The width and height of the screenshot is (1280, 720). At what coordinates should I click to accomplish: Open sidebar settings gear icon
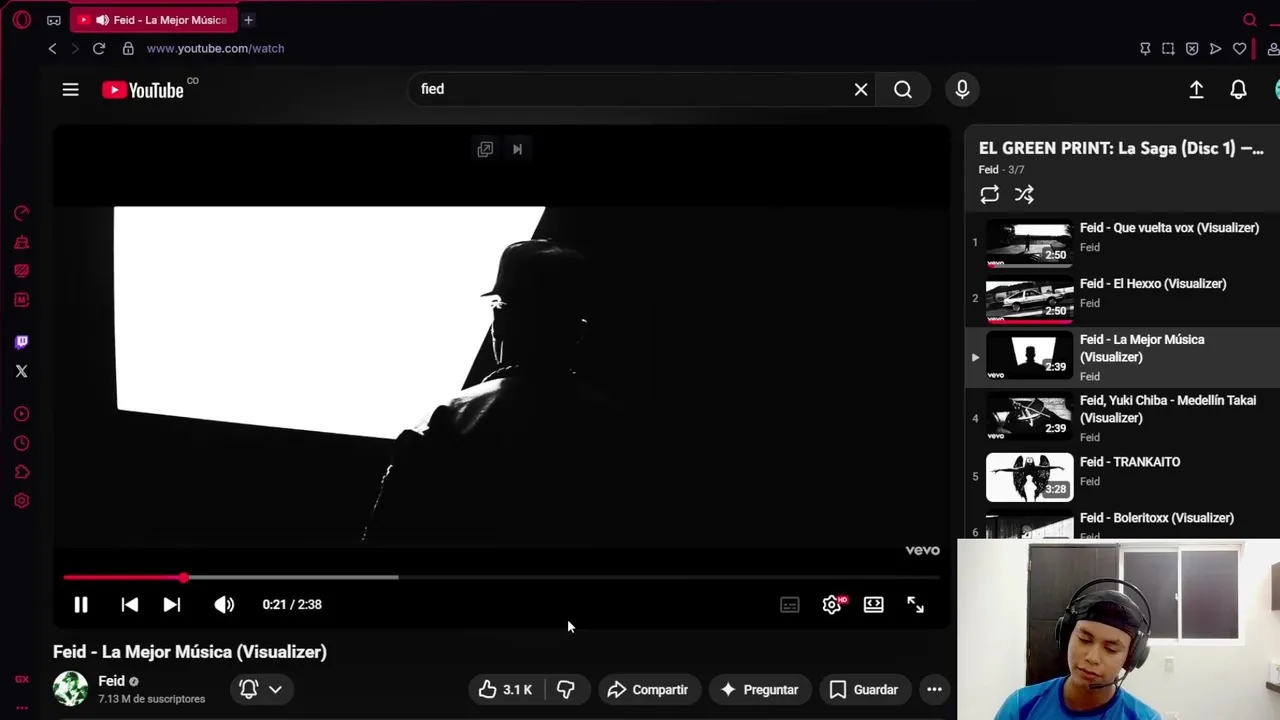[x=22, y=501]
